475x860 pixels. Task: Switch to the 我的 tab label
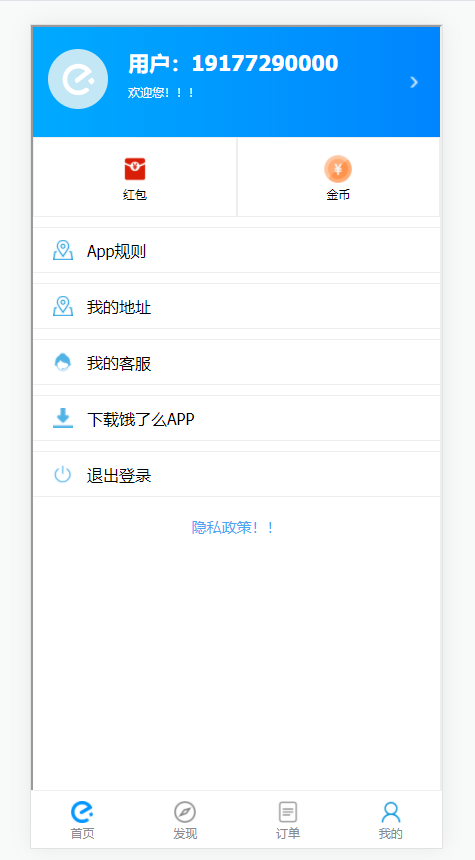(x=391, y=834)
